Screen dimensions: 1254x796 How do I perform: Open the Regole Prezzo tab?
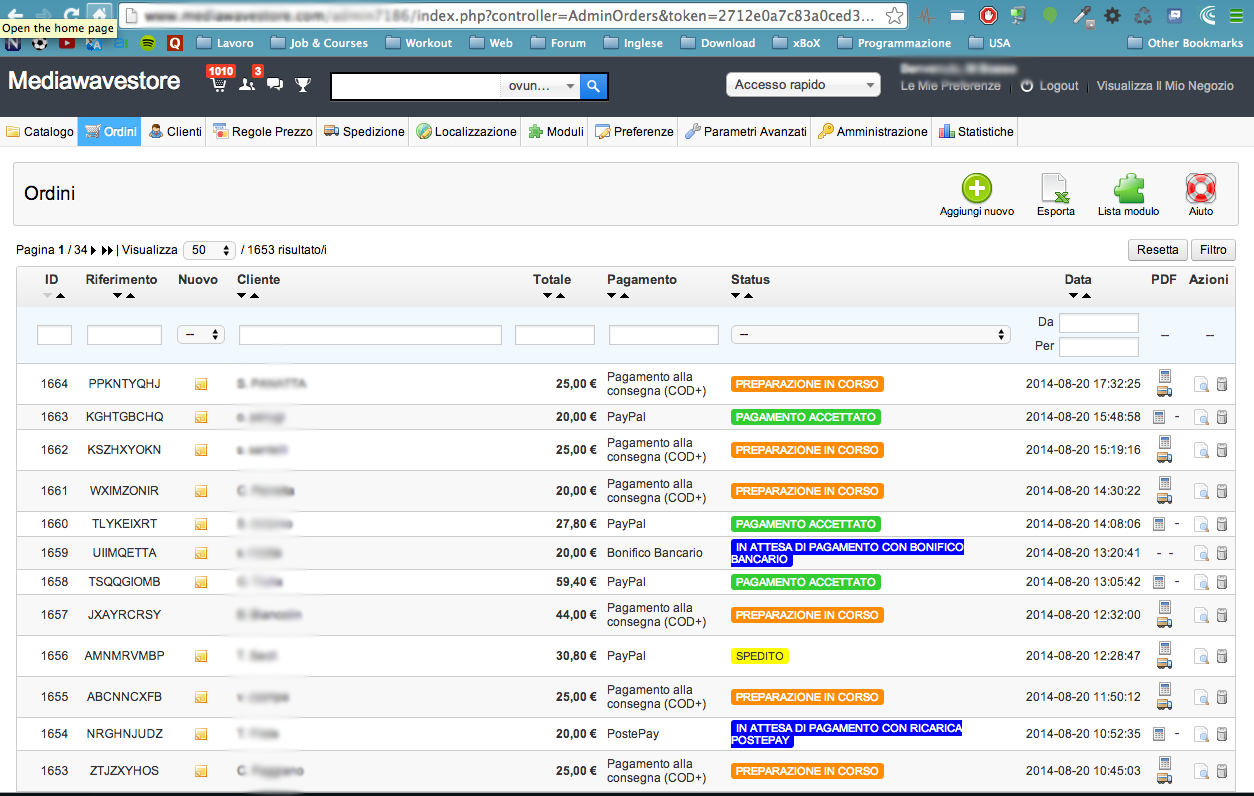tap(262, 132)
